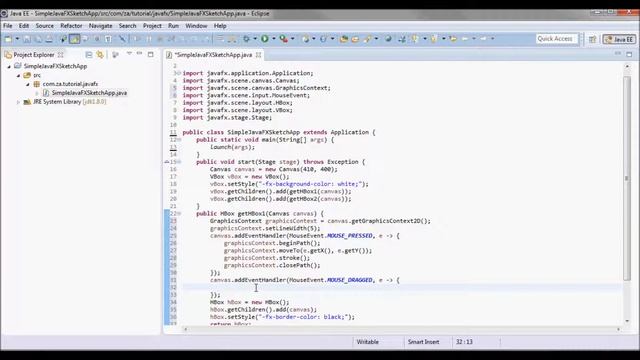The height and width of the screenshot is (360, 640).
Task: Click the Open Task toolbar icon
Action: click(355, 39)
